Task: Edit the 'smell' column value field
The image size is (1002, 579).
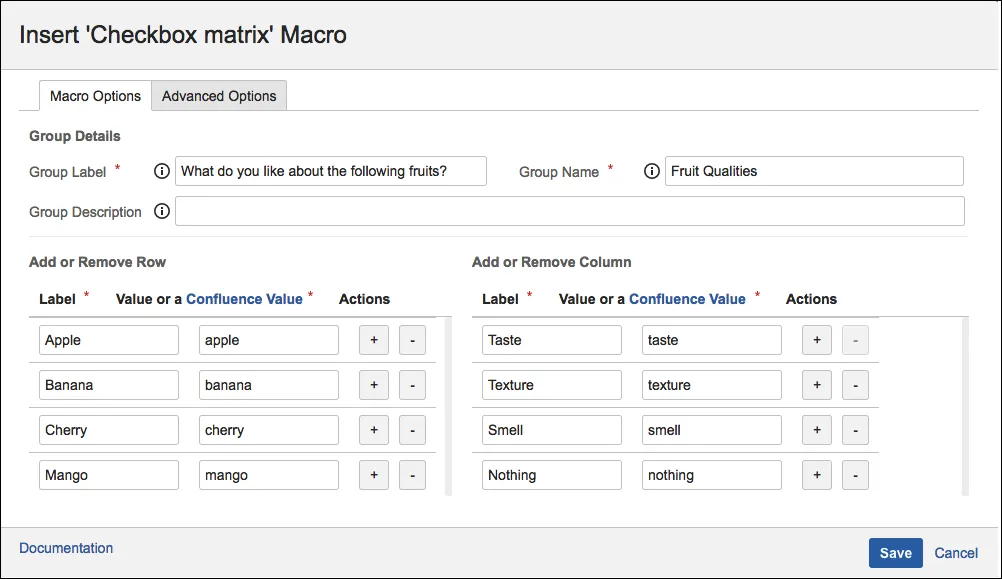Action: (x=711, y=430)
